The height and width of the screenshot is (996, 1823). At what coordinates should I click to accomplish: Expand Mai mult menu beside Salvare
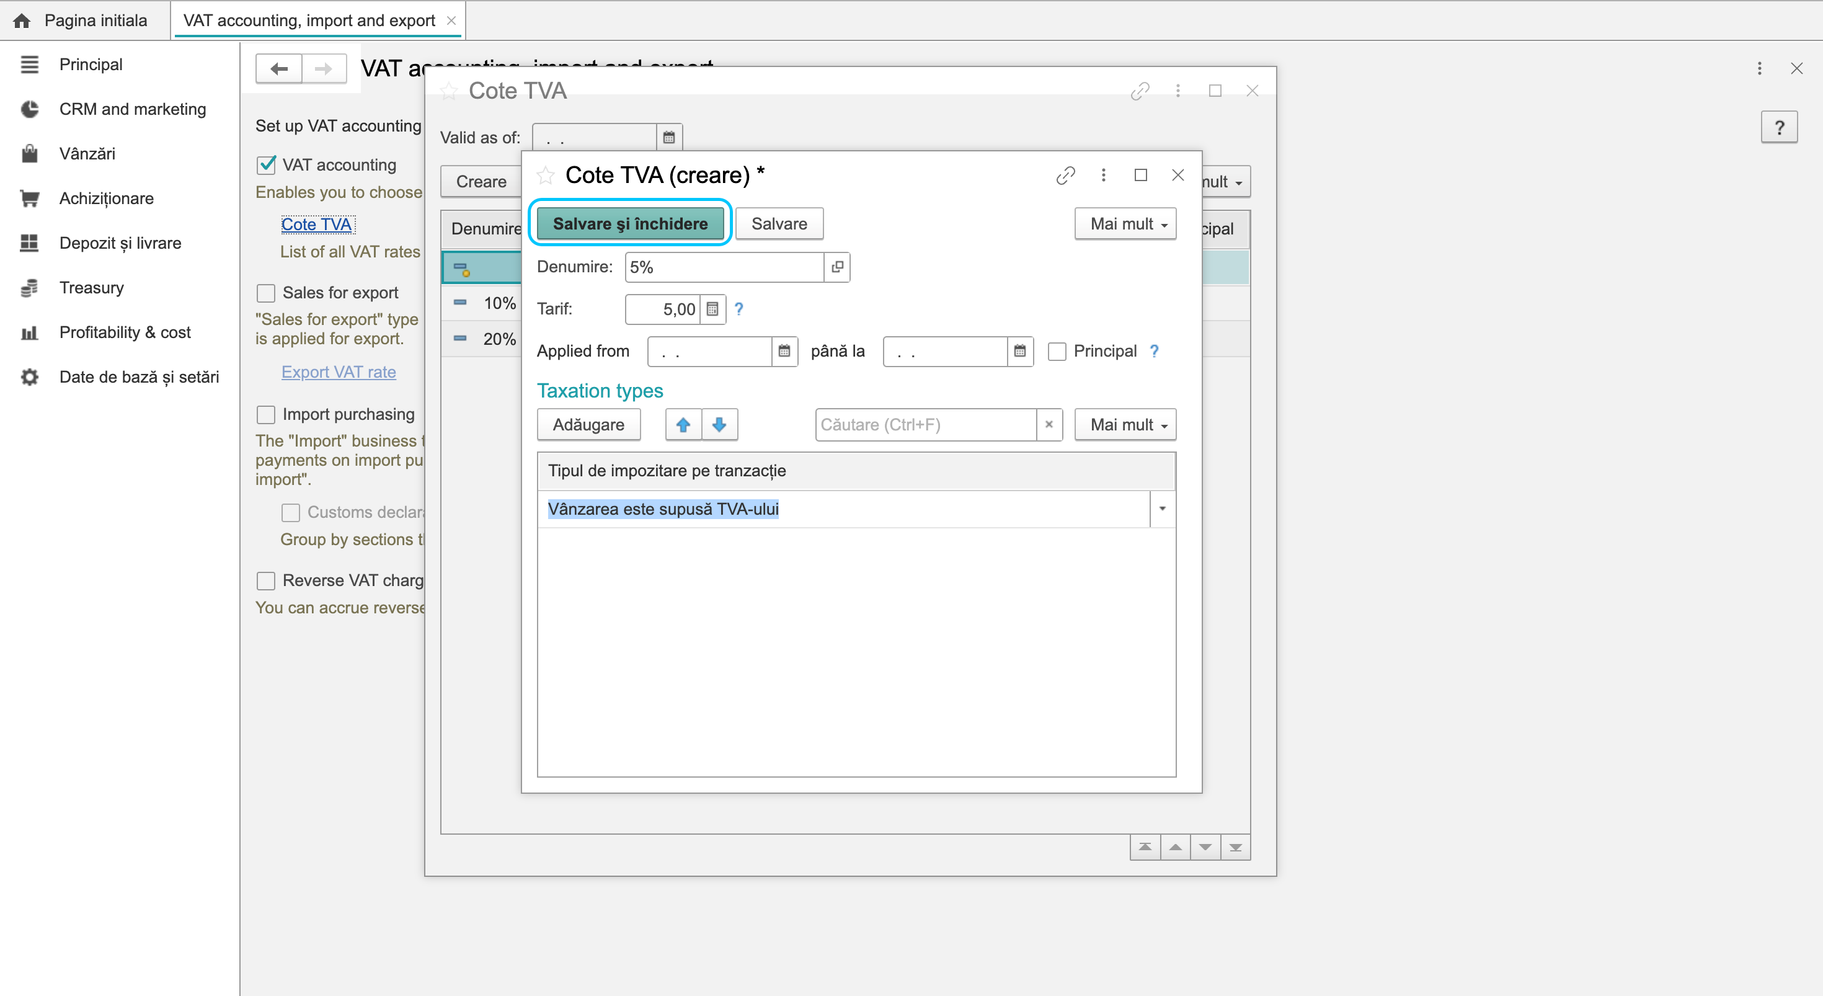(1125, 224)
